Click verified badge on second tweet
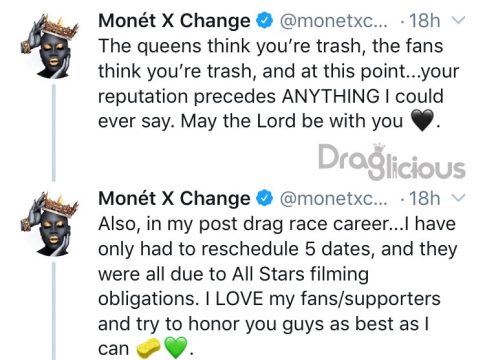This screenshot has width=485, height=360. tap(265, 198)
